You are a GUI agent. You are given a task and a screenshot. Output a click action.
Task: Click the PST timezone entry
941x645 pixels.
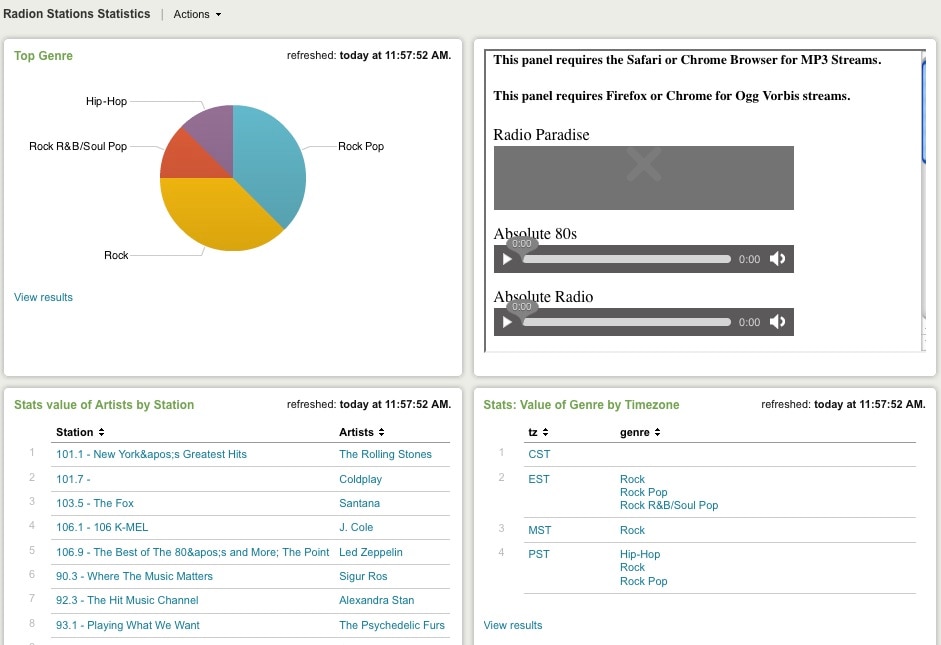pyautogui.click(x=538, y=554)
